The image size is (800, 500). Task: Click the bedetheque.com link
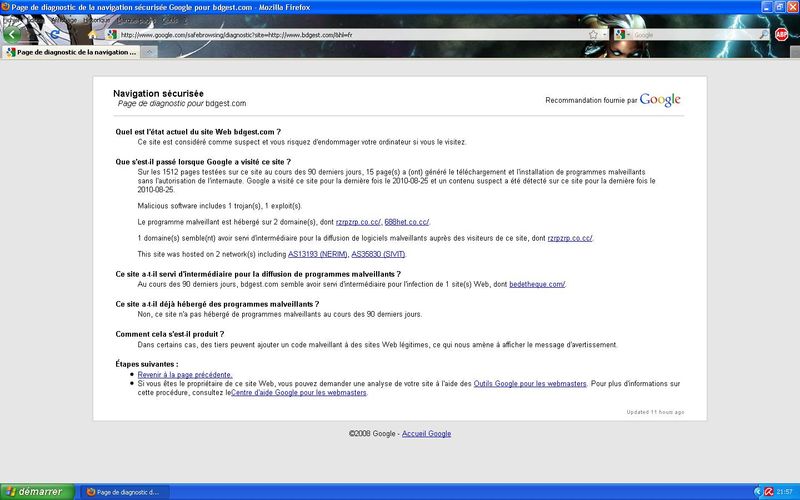pyautogui.click(x=537, y=284)
